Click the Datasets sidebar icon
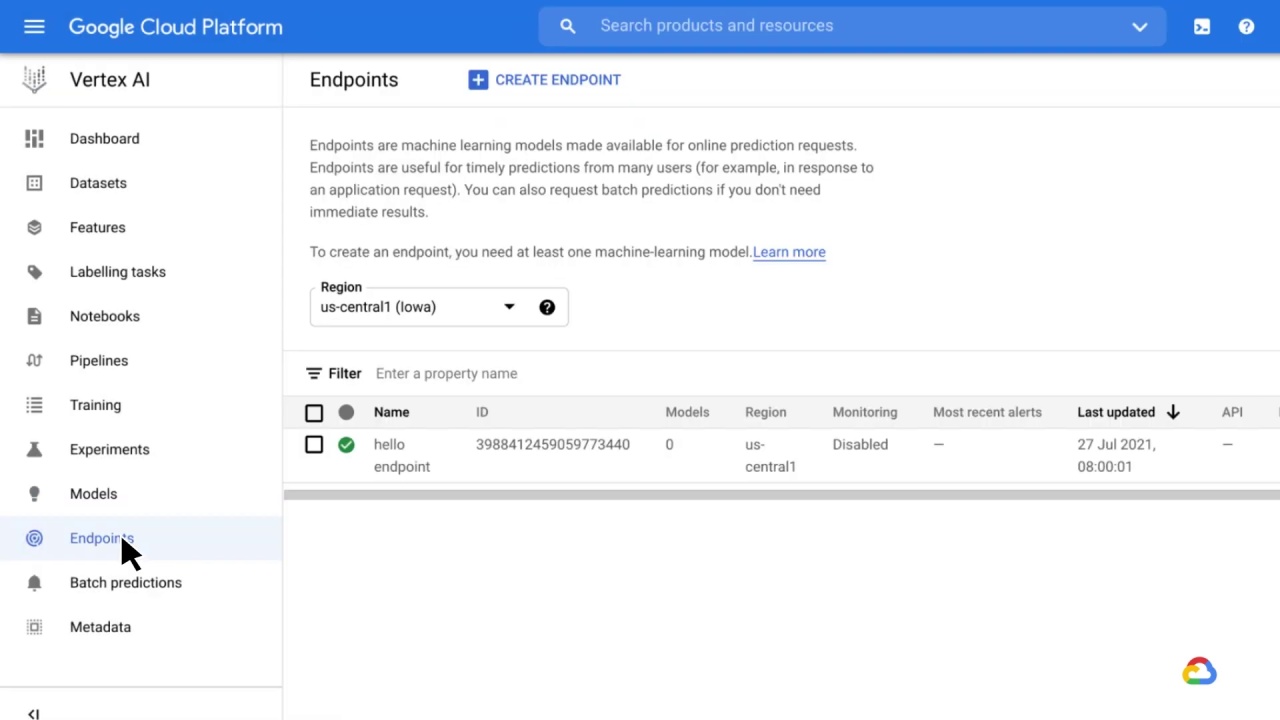Viewport: 1280px width, 720px height. point(34,183)
